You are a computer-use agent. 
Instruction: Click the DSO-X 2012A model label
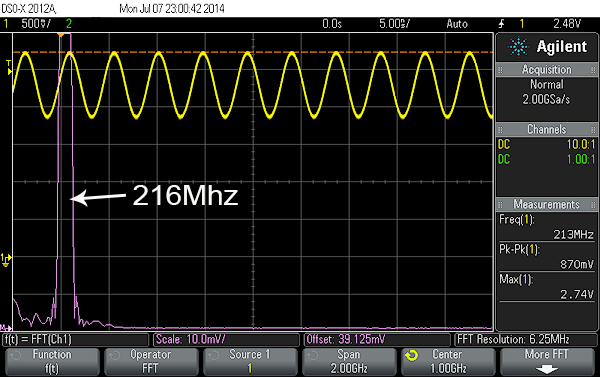[29, 8]
